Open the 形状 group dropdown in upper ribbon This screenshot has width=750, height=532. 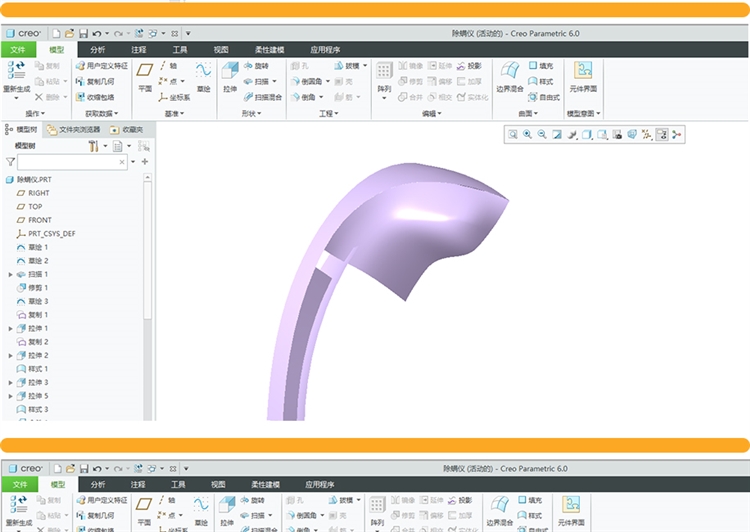[x=251, y=113]
